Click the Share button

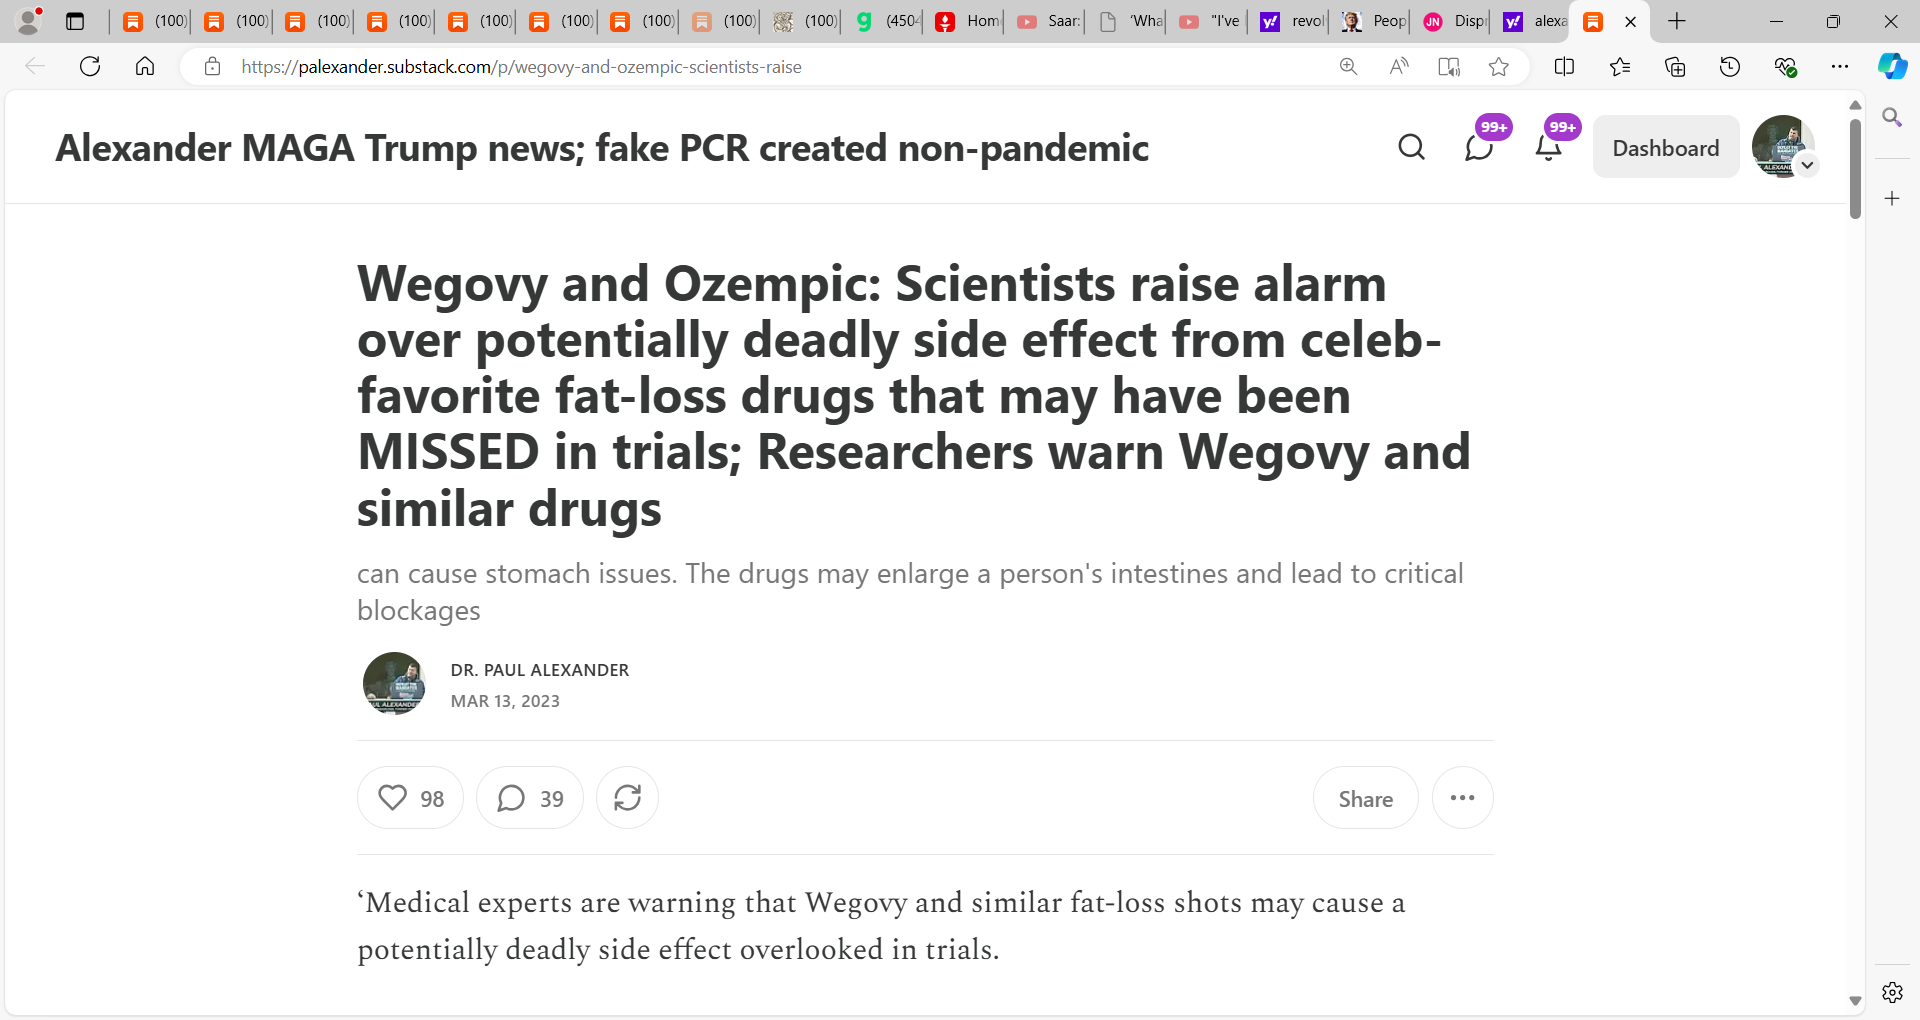1365,798
